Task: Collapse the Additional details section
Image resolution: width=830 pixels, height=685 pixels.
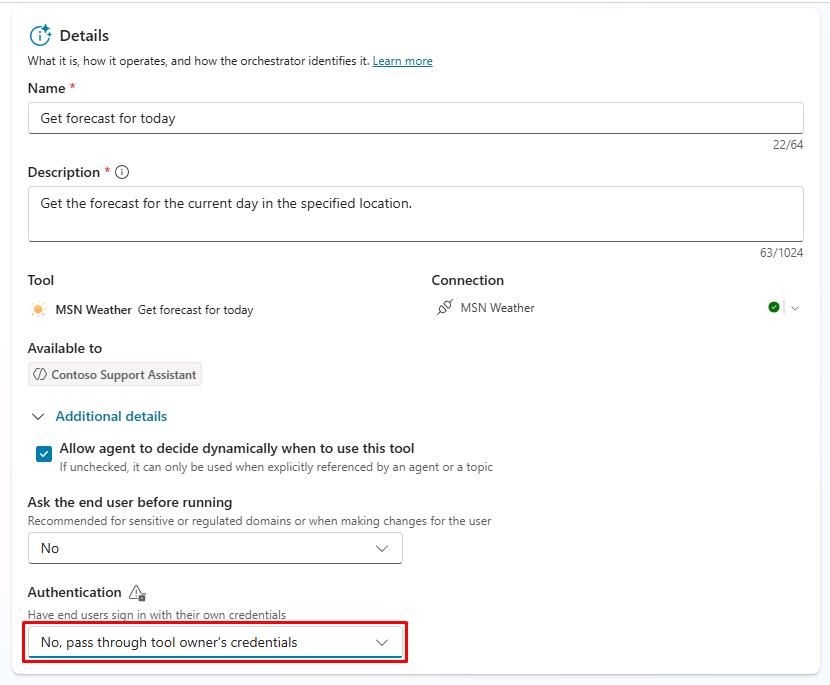Action: 39,417
